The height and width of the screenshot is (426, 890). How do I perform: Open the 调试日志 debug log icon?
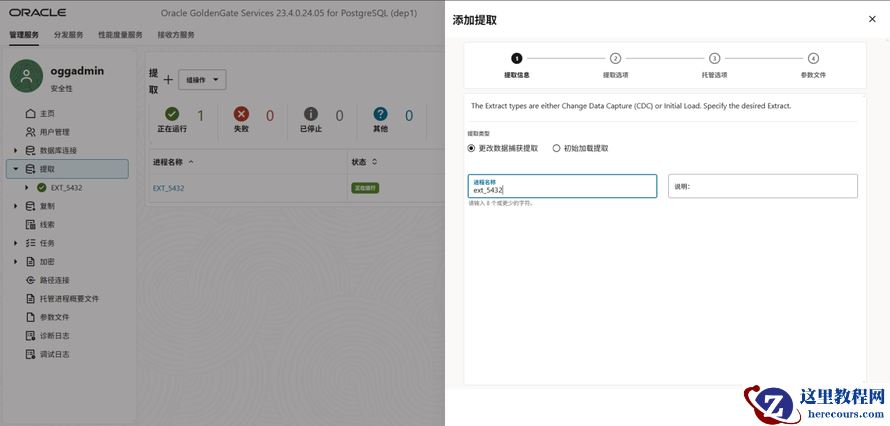tap(31, 354)
